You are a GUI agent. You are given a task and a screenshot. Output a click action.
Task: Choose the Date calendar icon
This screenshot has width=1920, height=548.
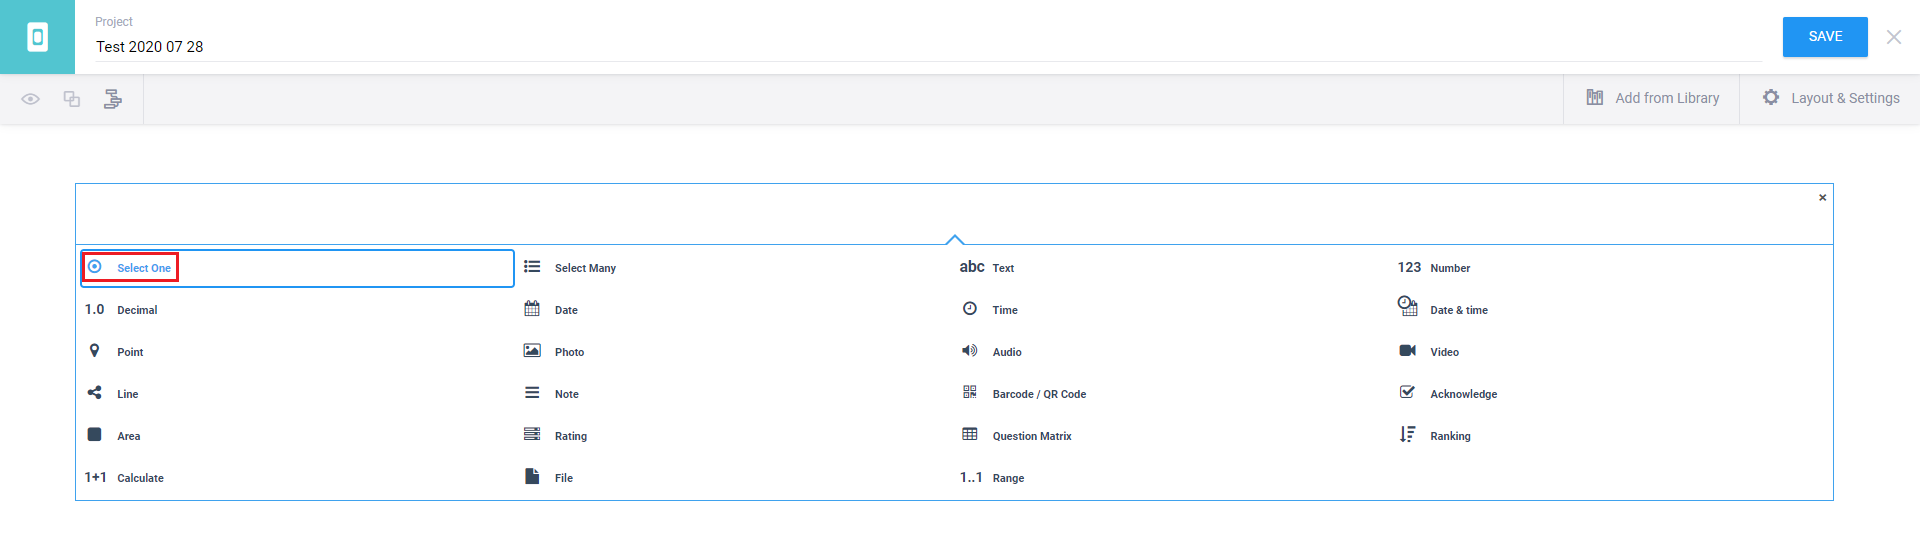click(532, 309)
